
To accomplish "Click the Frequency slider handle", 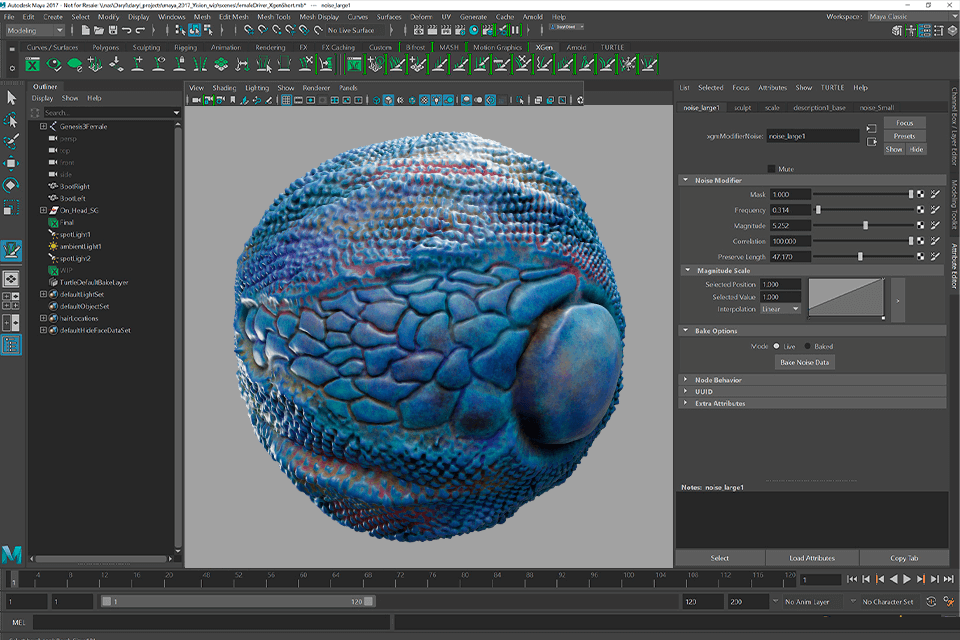I will (x=818, y=209).
